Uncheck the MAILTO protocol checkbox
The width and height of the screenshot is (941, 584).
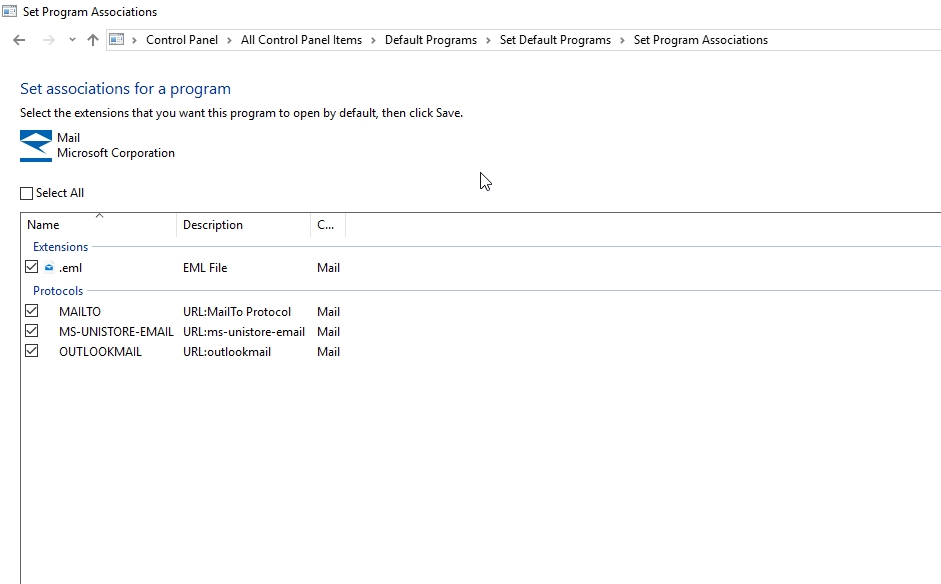point(32,311)
